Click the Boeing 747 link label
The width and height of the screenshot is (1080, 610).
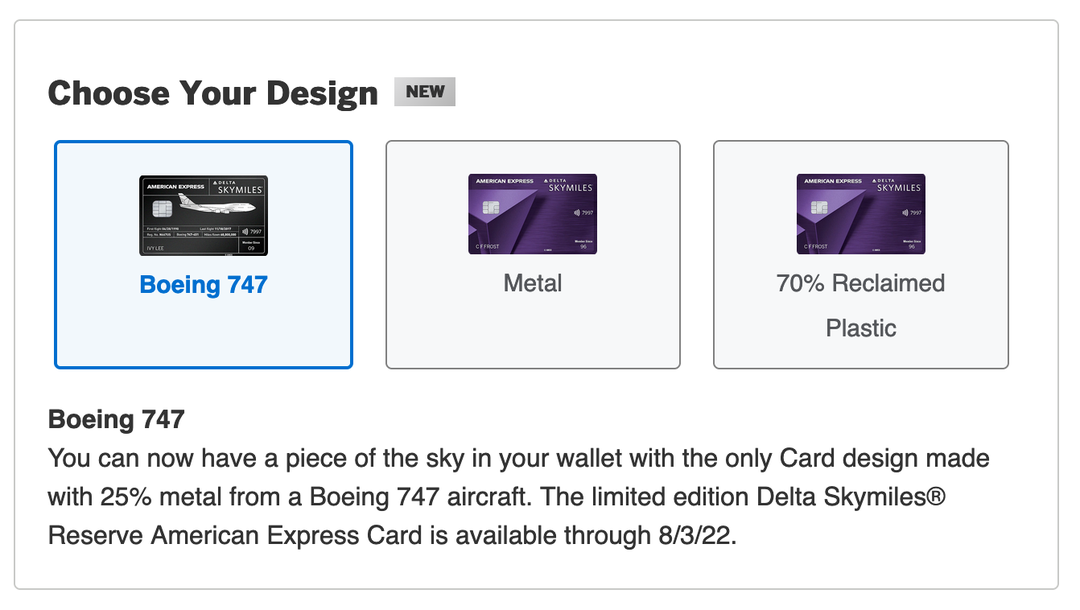point(203,285)
